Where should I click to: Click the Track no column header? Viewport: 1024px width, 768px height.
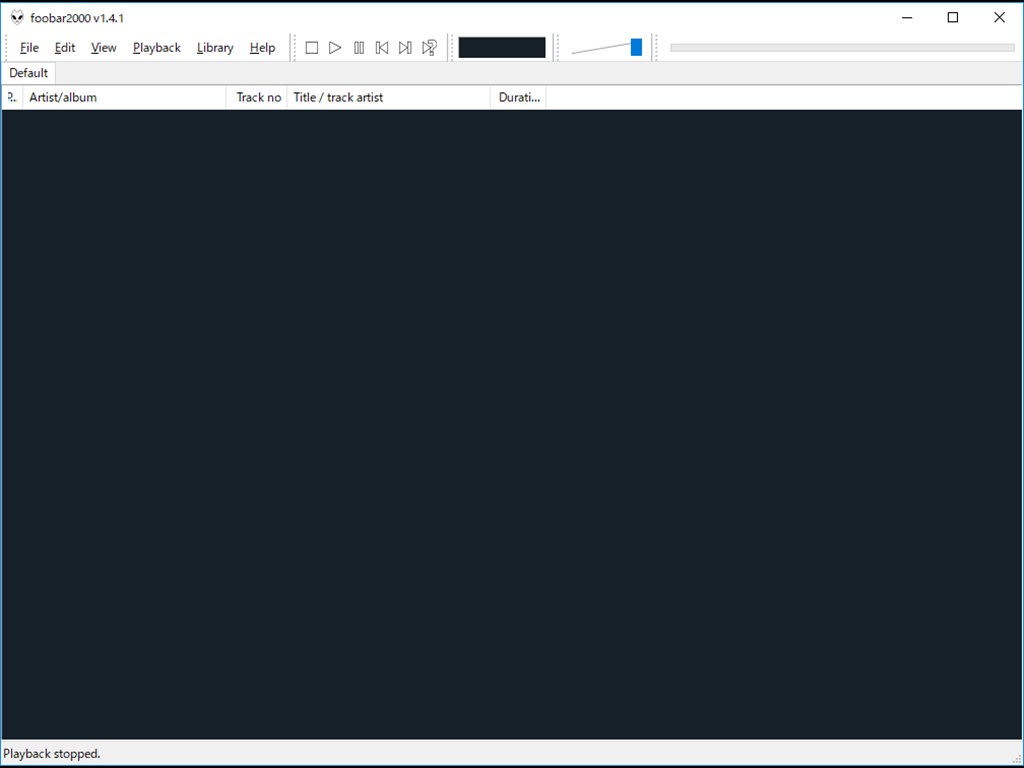coord(257,97)
